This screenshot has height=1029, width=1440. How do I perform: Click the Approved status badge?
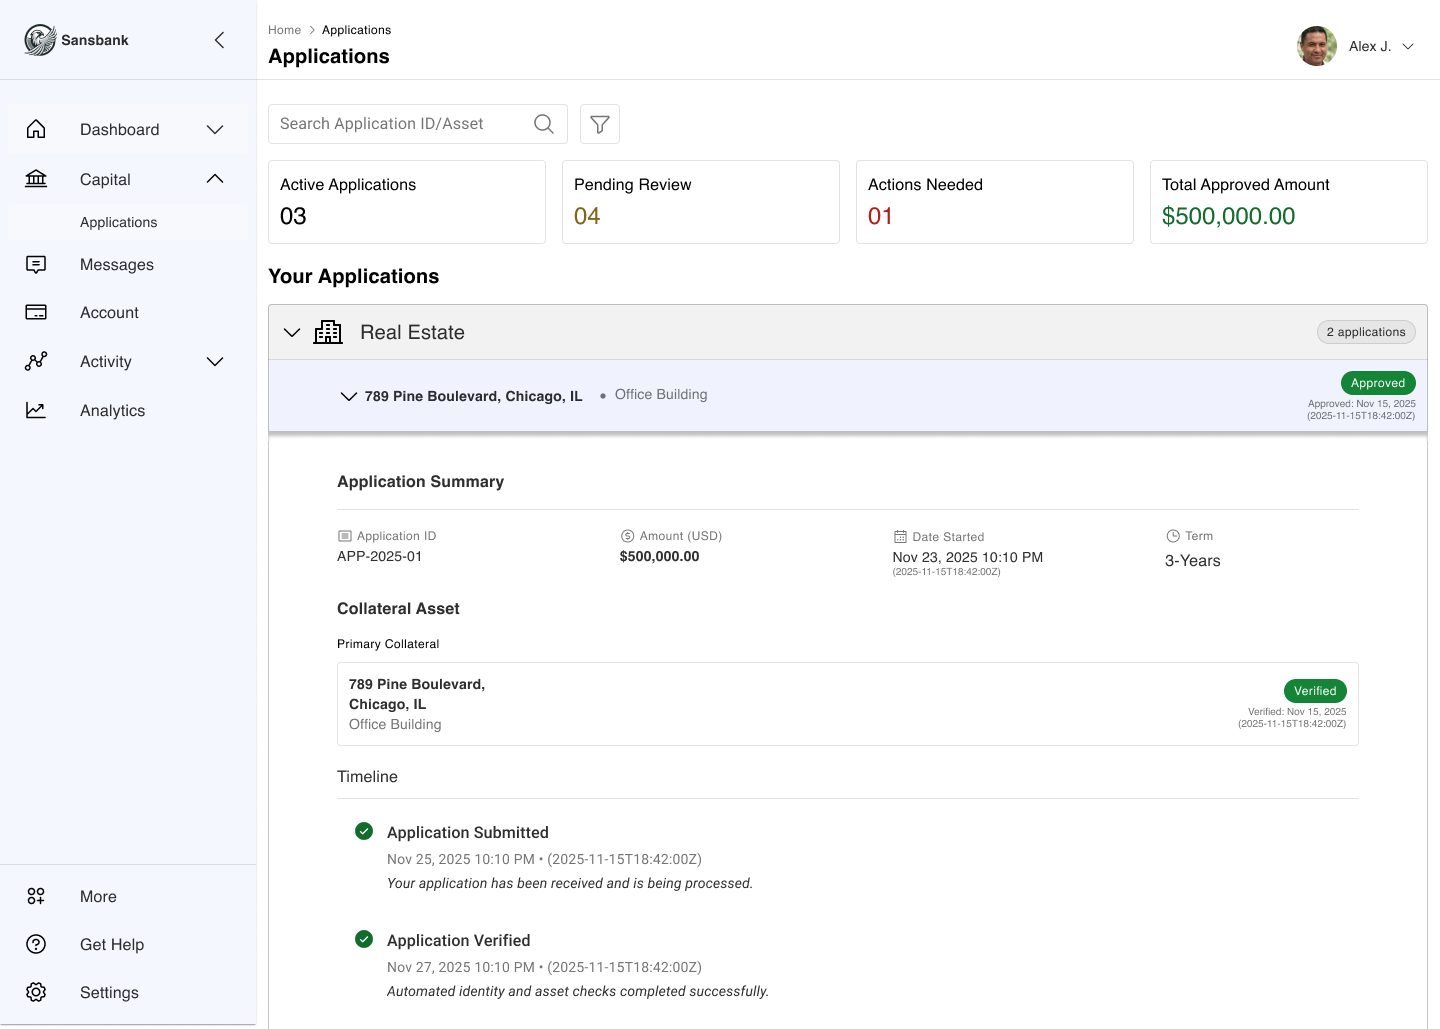(1378, 382)
